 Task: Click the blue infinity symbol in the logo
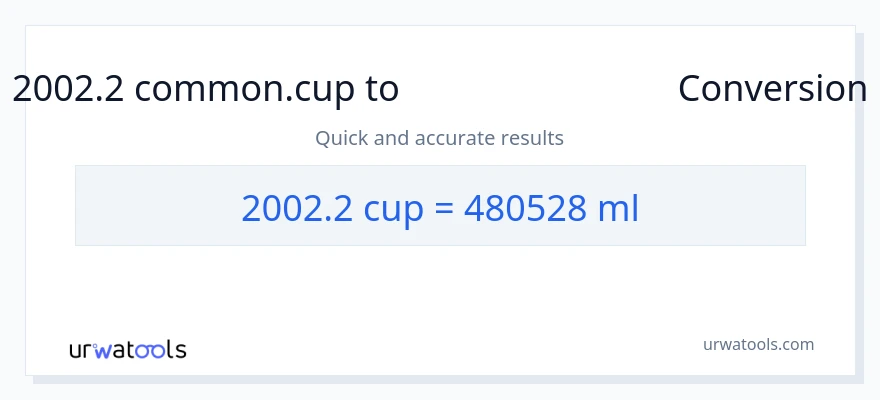coord(149,350)
